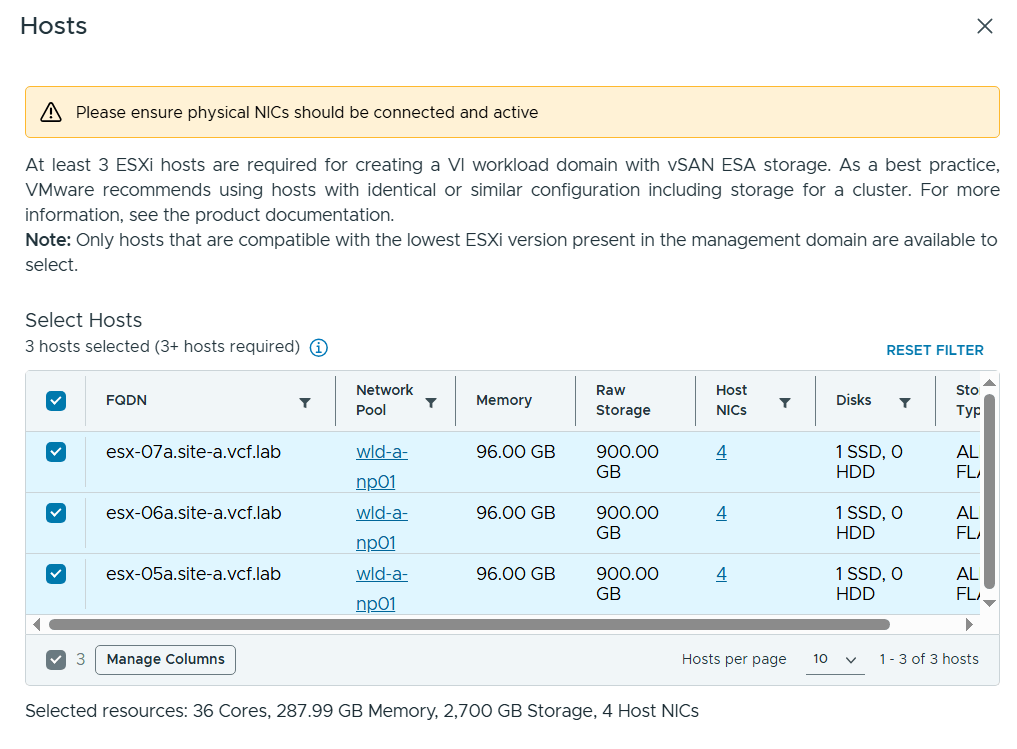Open the FQDN column filter

[x=305, y=402]
